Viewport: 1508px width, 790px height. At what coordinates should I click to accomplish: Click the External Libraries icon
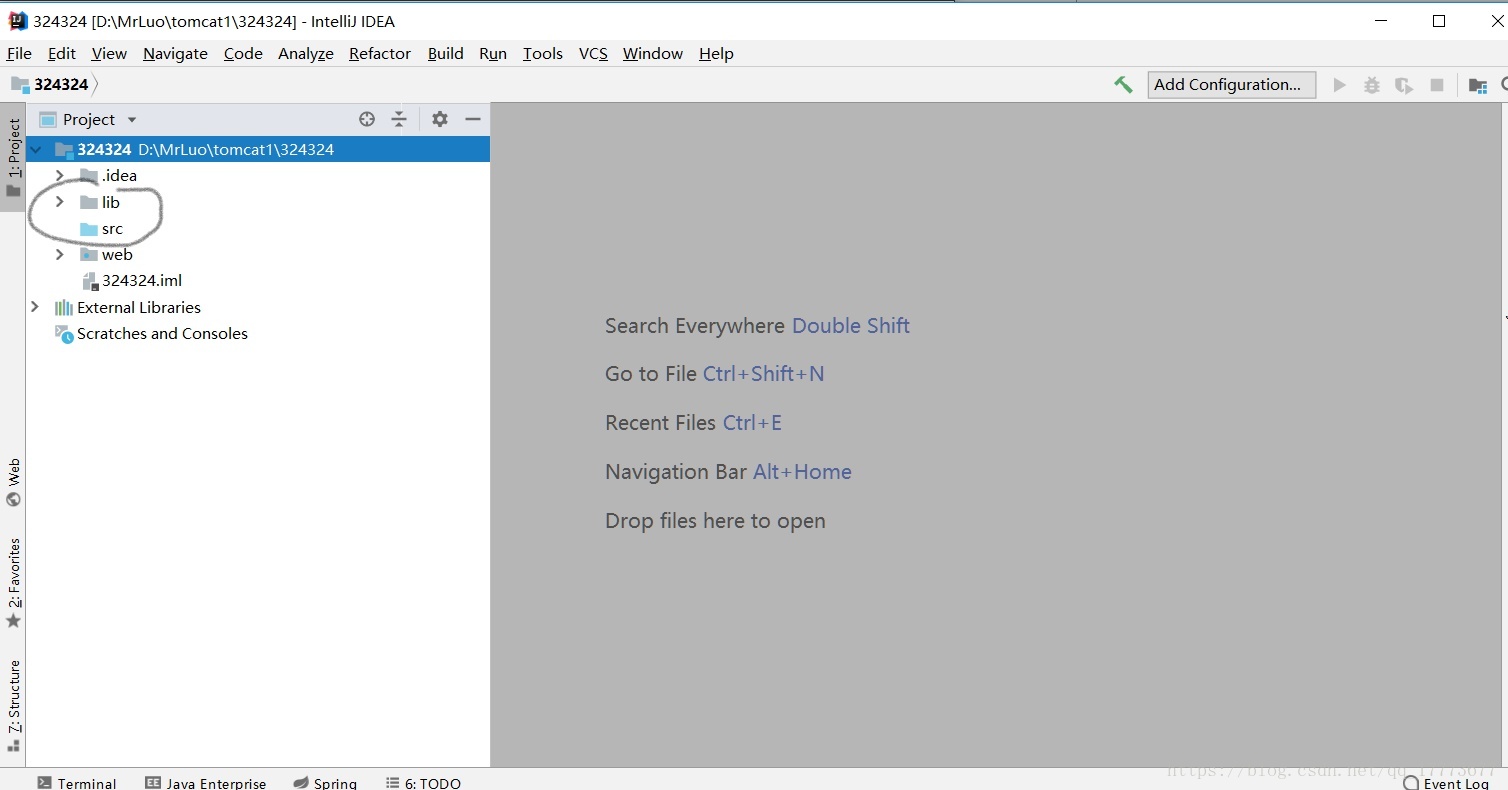coord(64,308)
